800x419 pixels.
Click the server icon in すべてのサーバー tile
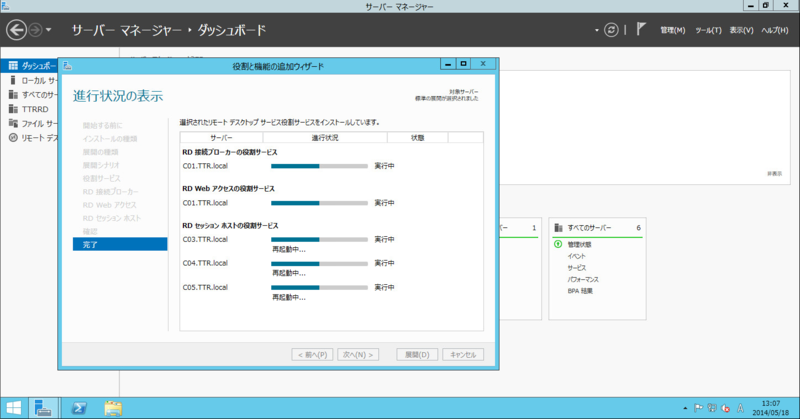click(x=558, y=228)
